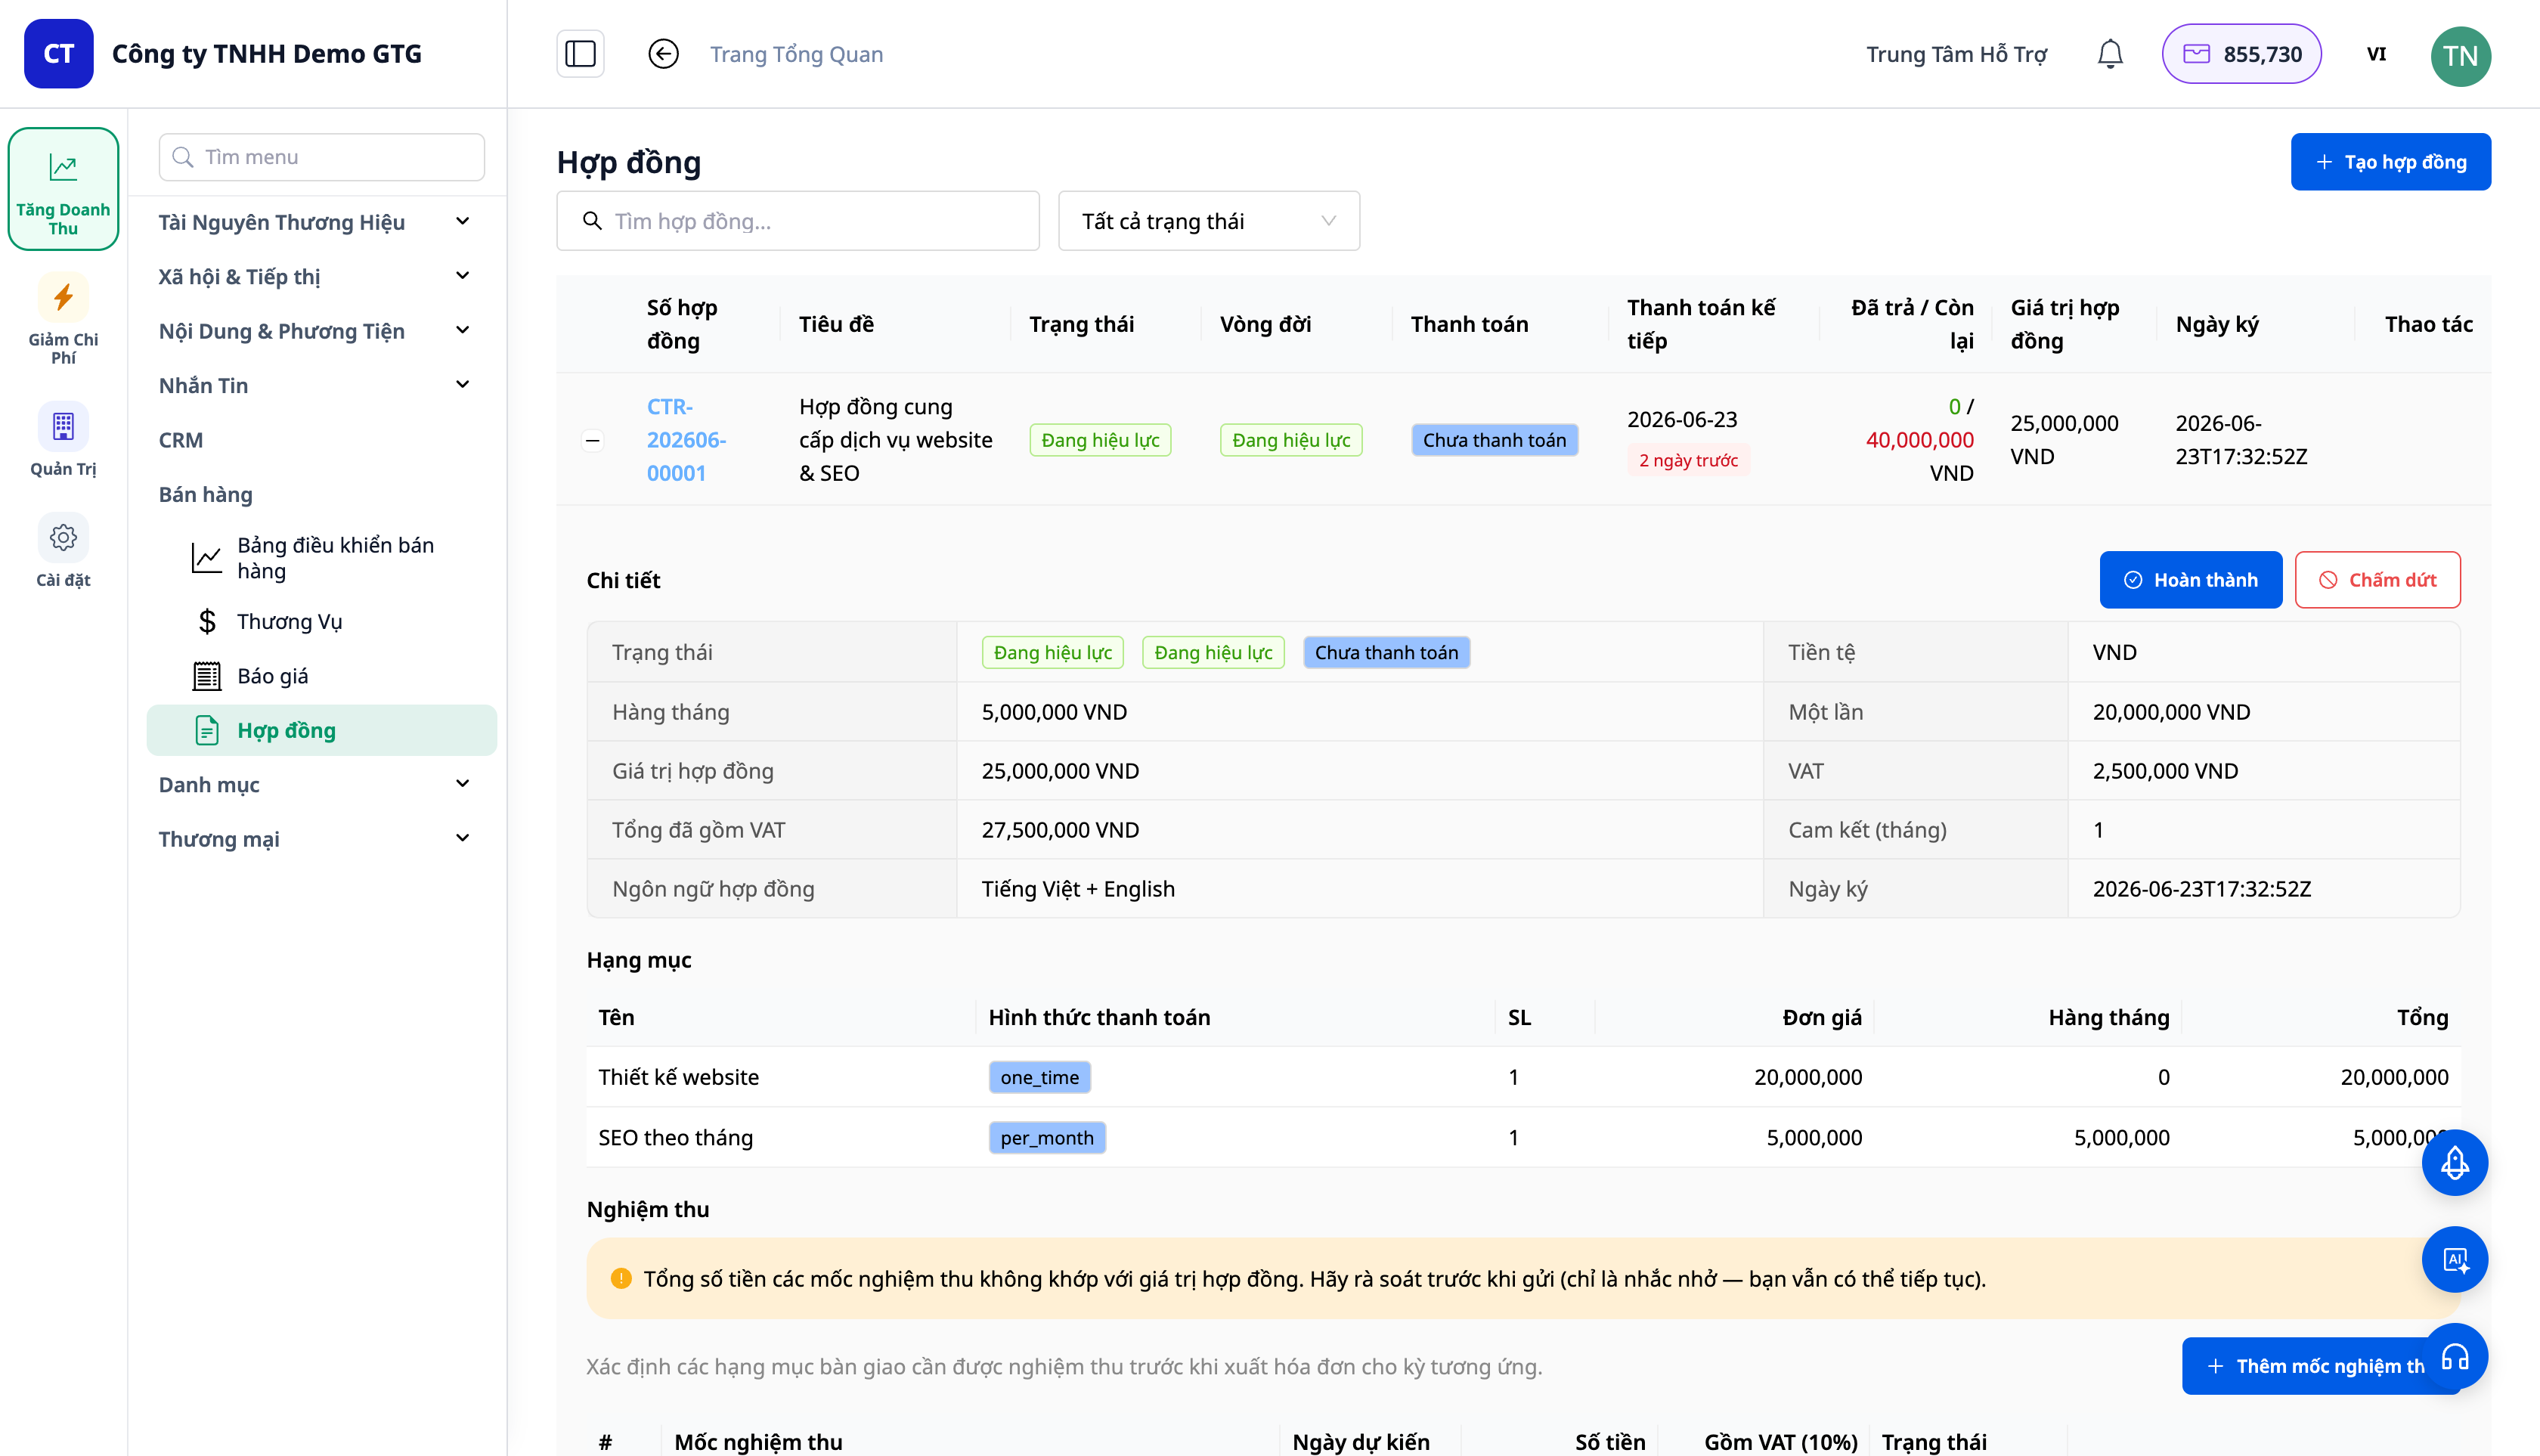Open Quản Trị building section
The height and width of the screenshot is (1456, 2540).
63,440
